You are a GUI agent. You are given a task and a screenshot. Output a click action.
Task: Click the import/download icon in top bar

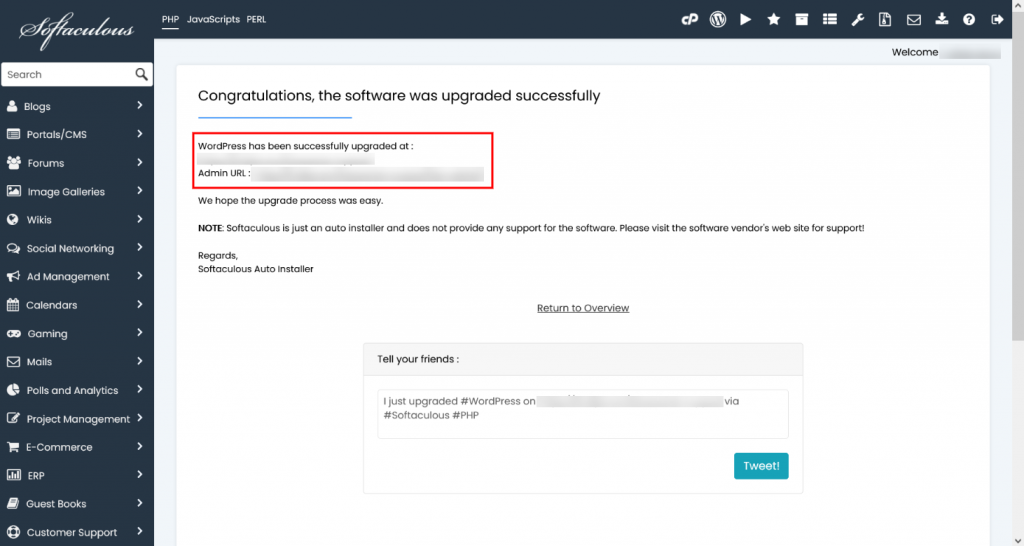tap(942, 20)
